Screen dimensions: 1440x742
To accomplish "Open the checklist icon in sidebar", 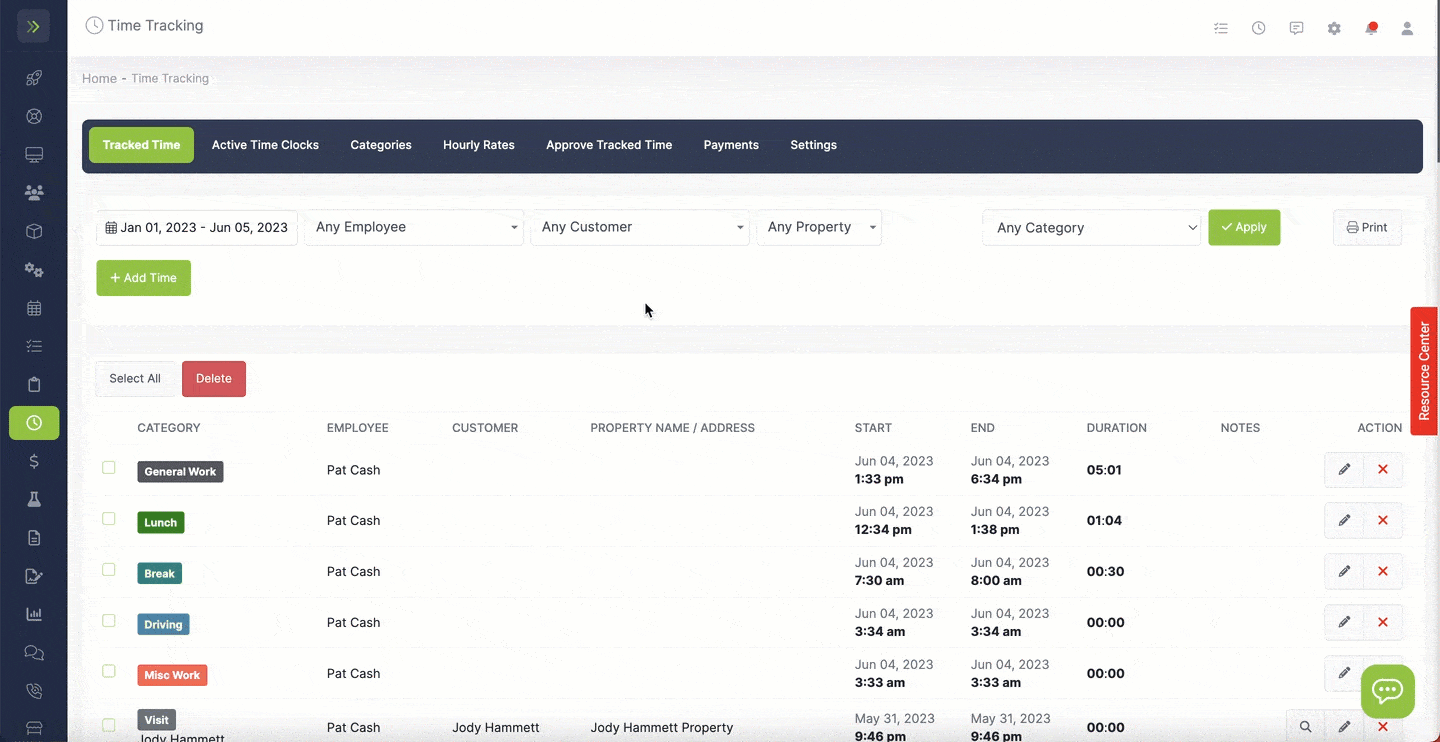I will 34,346.
